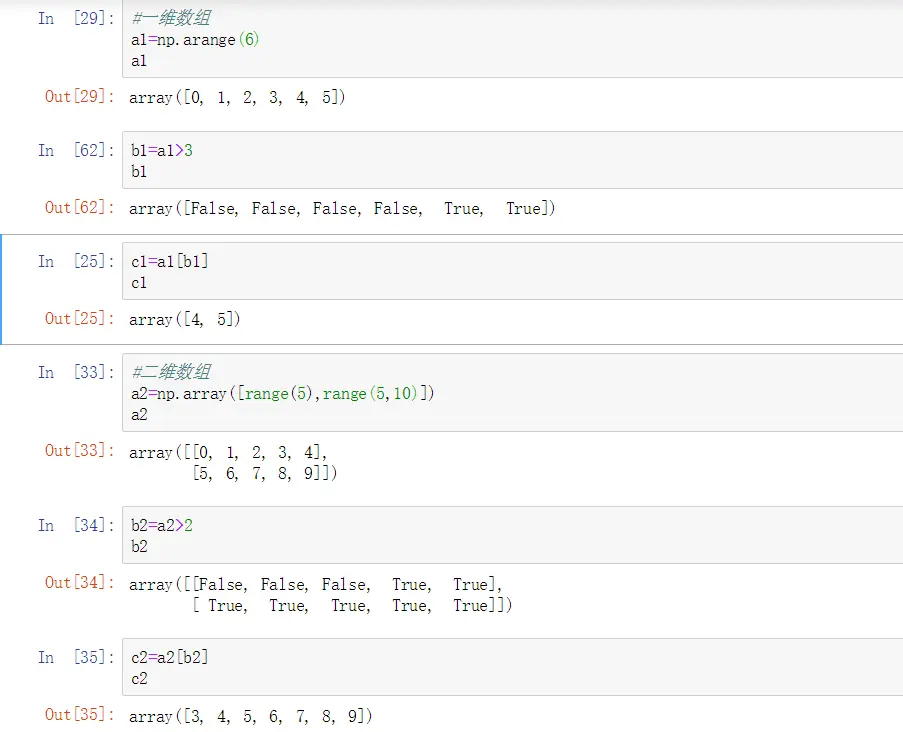The image size is (903, 732).
Task: Click the Out[62] output prompt
Action: pos(79,208)
